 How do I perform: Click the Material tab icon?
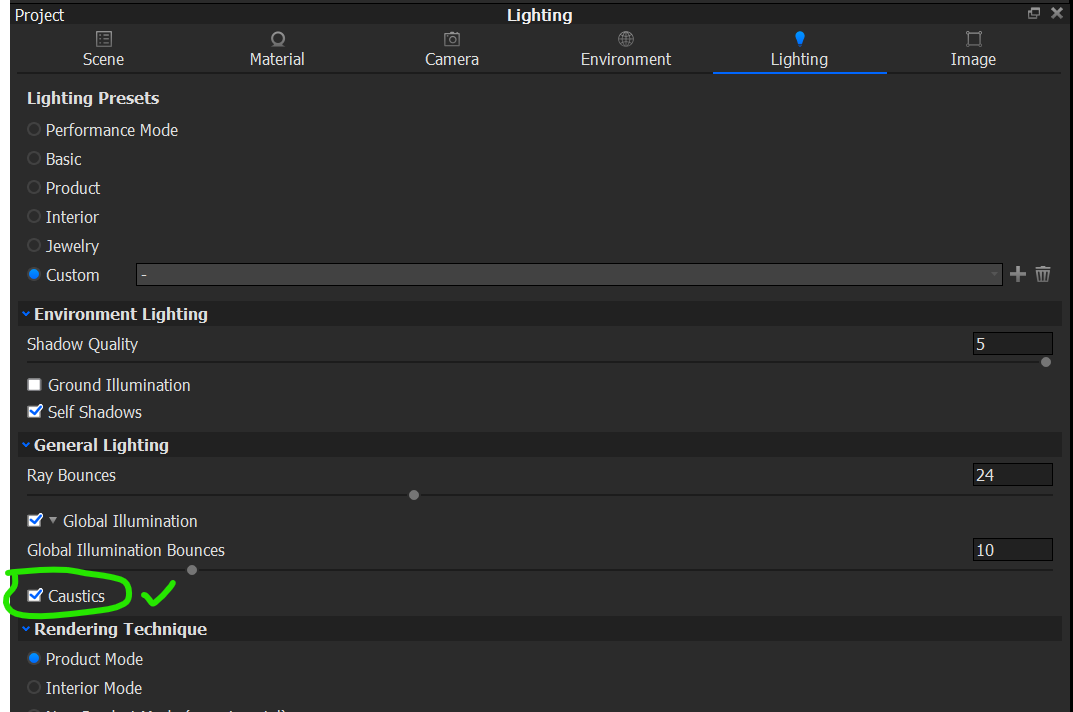277,39
